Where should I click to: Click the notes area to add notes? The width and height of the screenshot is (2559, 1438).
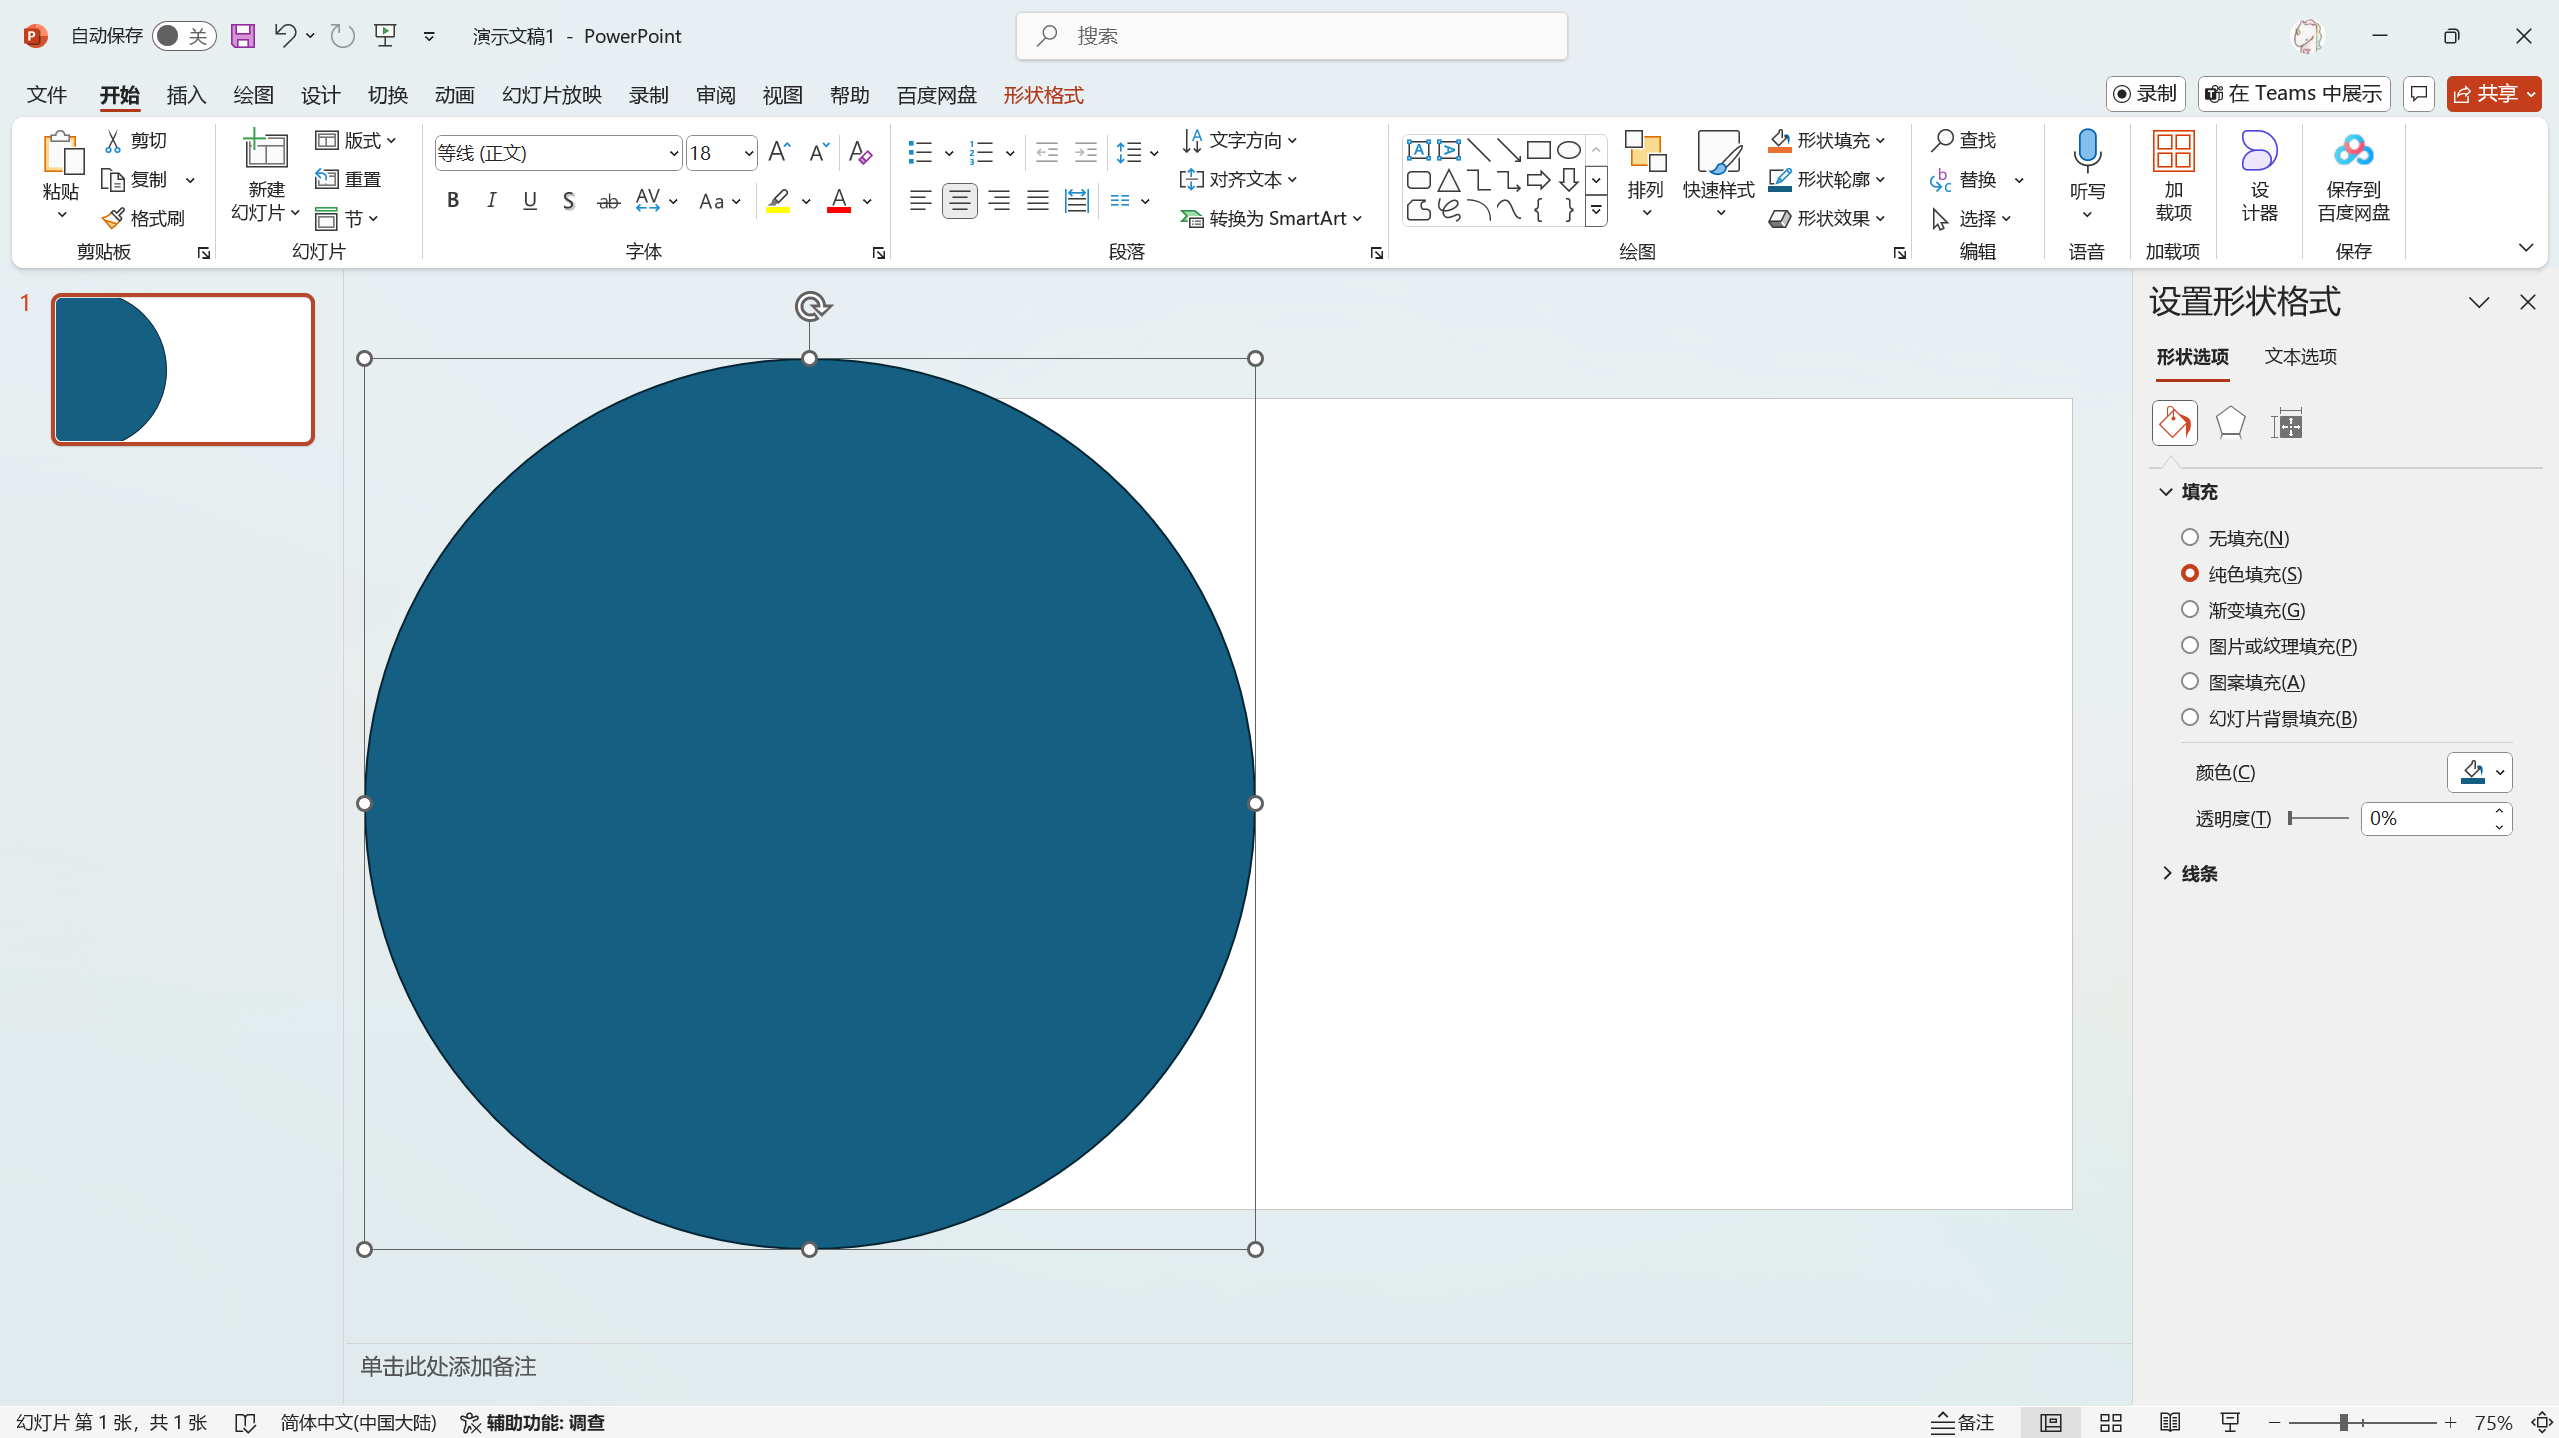[1237, 1367]
